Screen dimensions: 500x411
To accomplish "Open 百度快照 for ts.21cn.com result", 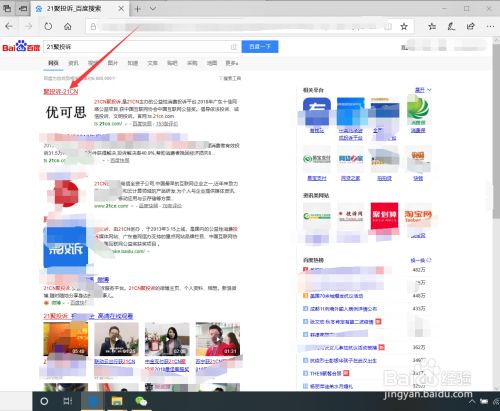I will click(142, 124).
